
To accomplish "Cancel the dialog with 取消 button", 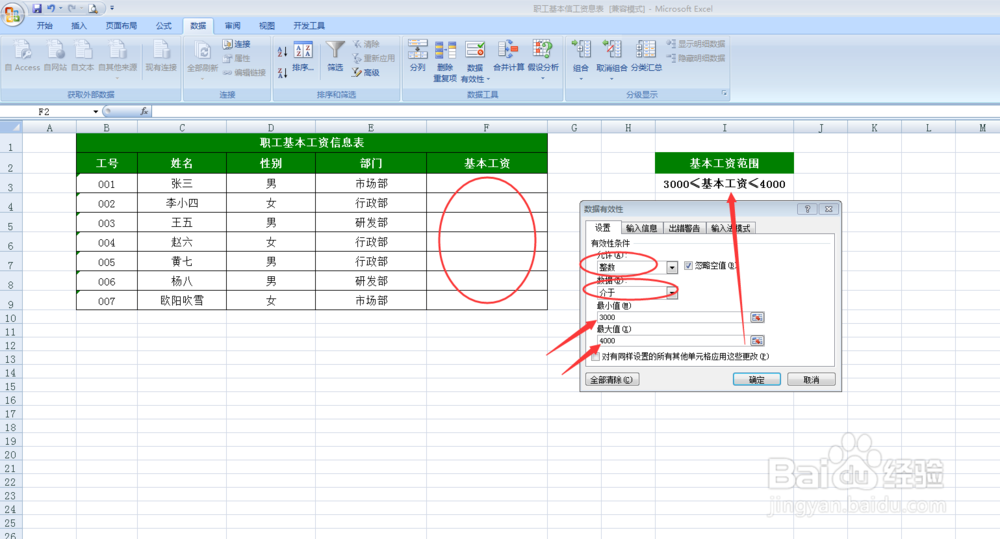I will [811, 380].
